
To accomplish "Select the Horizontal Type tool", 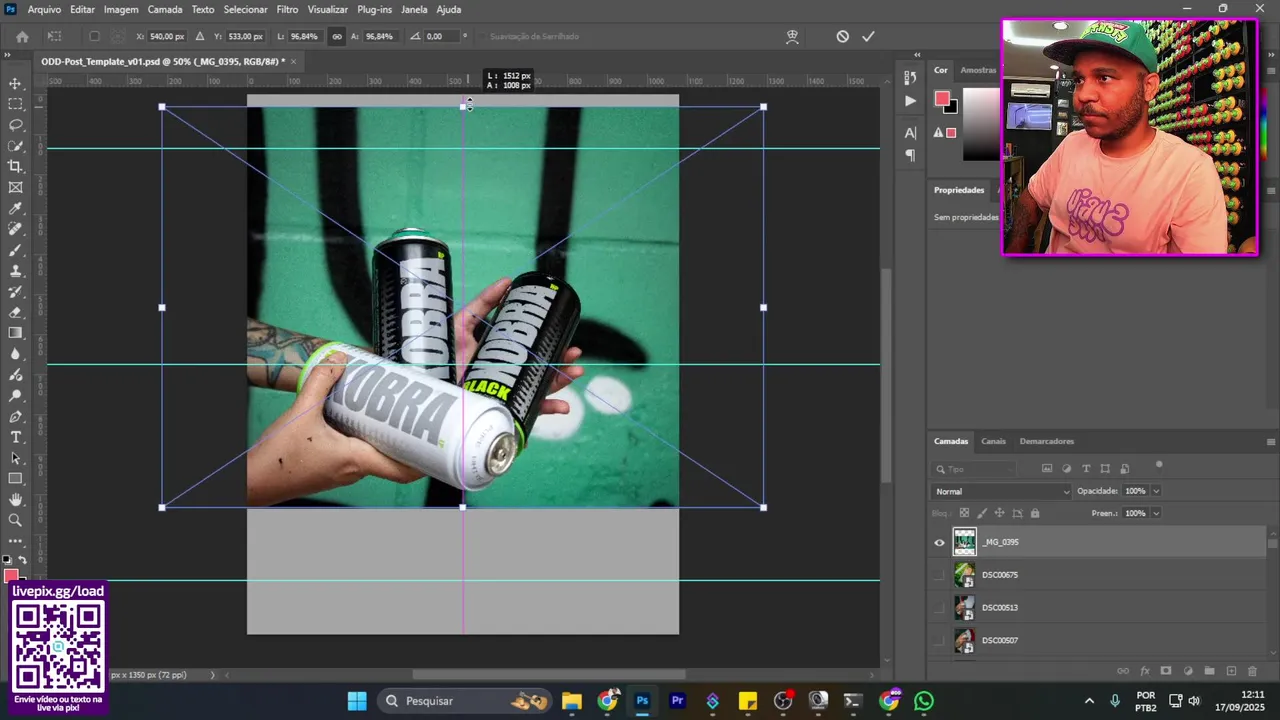I will click(15, 437).
